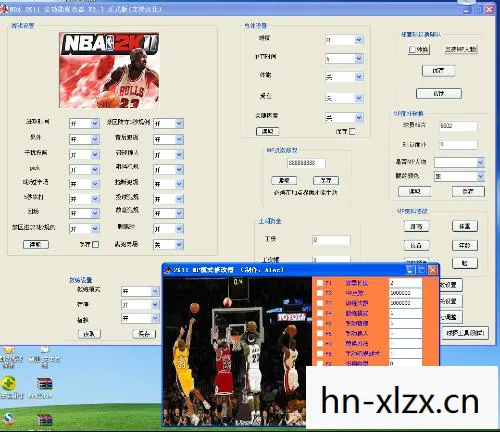Click the value field beside F1
500x432 pixels.
tap(405, 283)
